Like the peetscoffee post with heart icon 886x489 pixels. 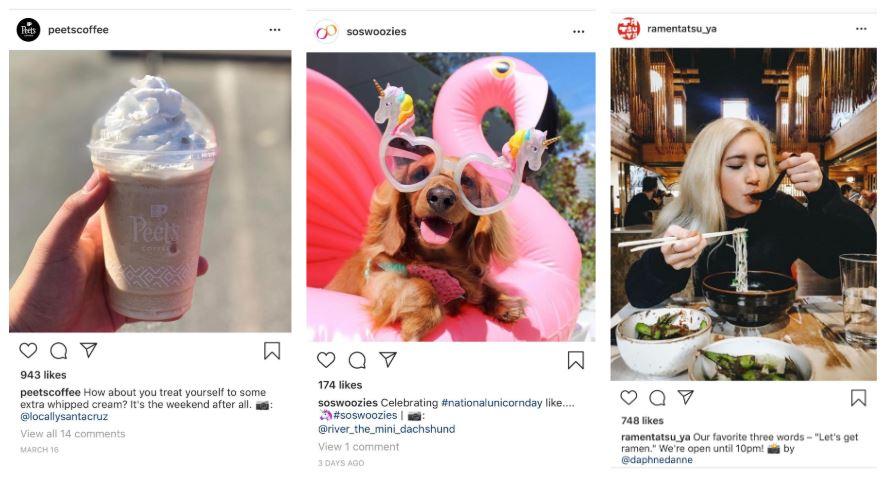coord(28,351)
